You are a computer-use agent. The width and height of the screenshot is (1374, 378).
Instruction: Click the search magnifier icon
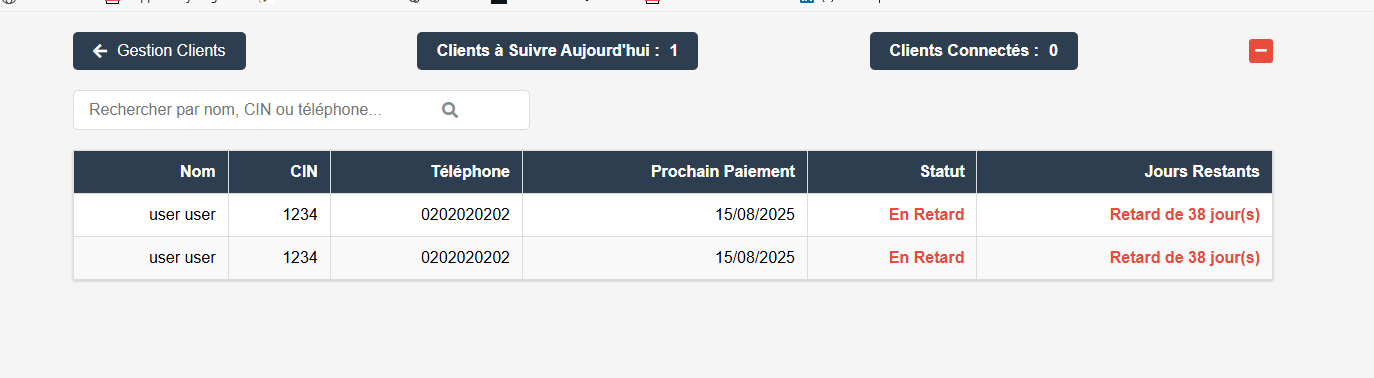450,110
